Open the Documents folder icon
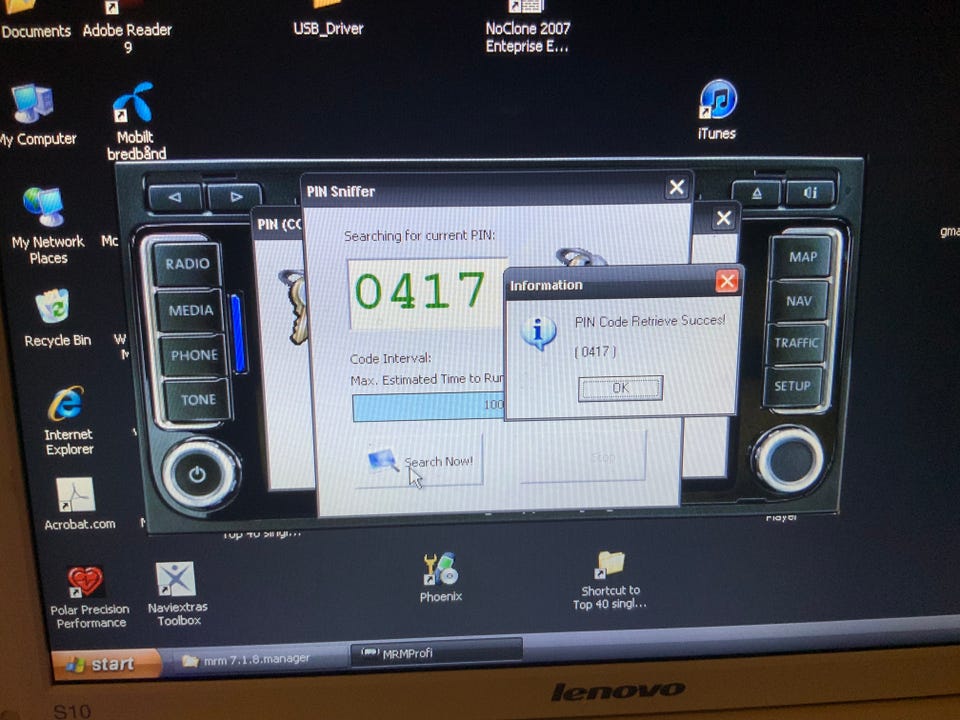960x720 pixels. pos(36,20)
